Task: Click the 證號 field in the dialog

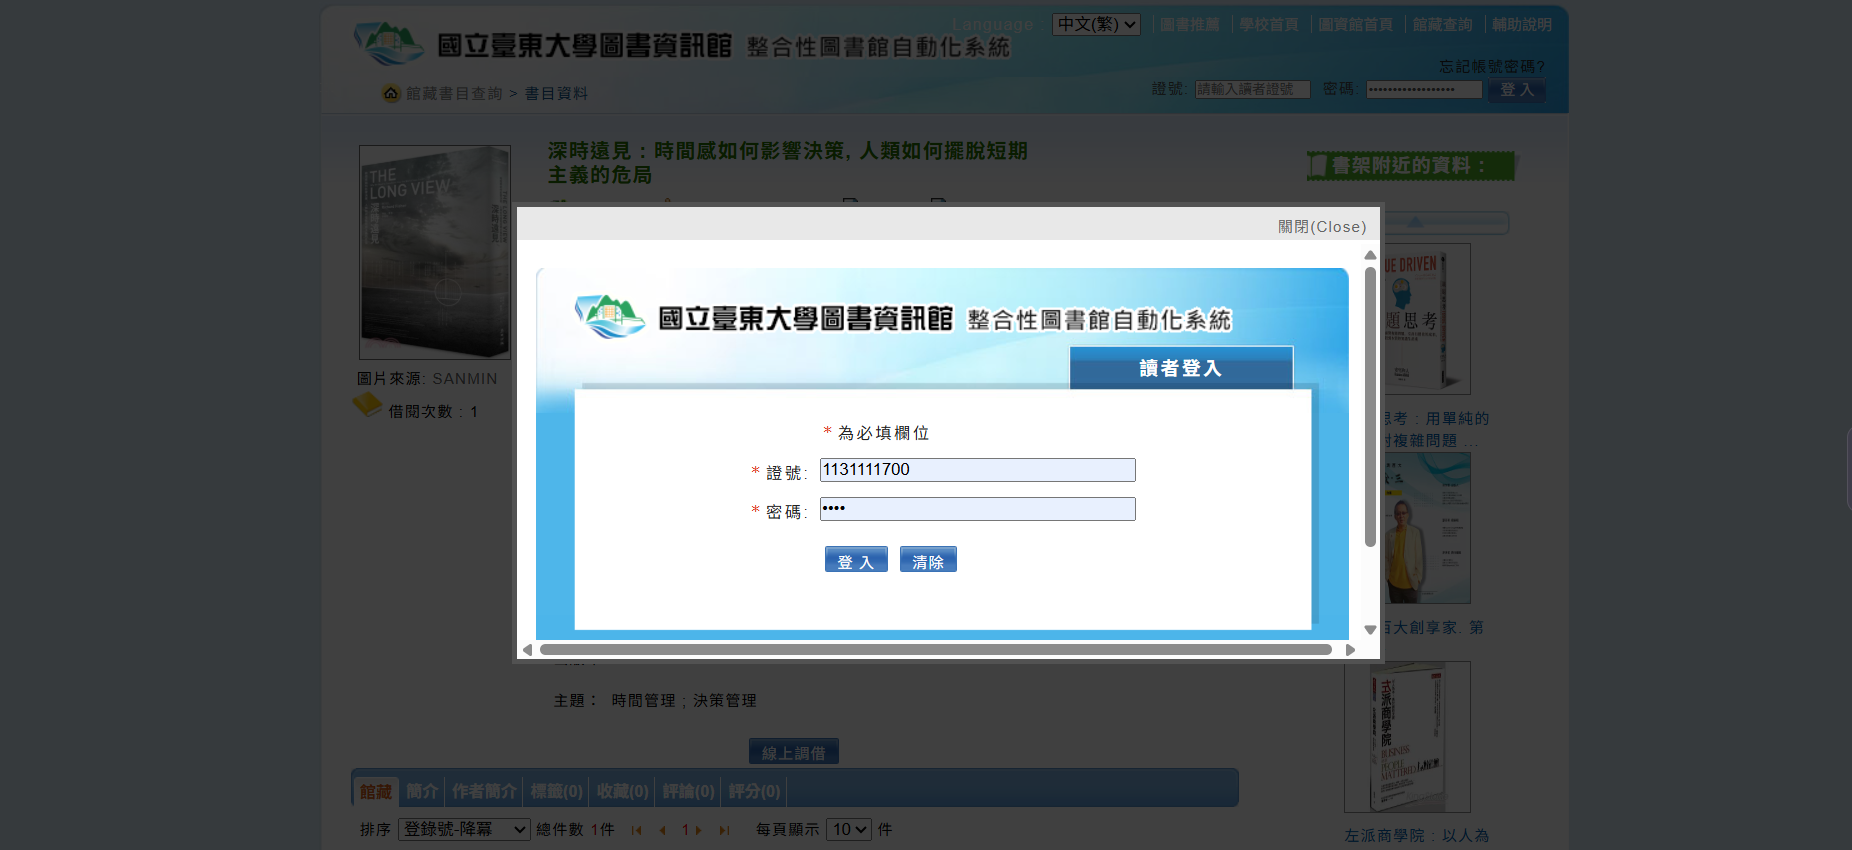Action: (x=978, y=470)
